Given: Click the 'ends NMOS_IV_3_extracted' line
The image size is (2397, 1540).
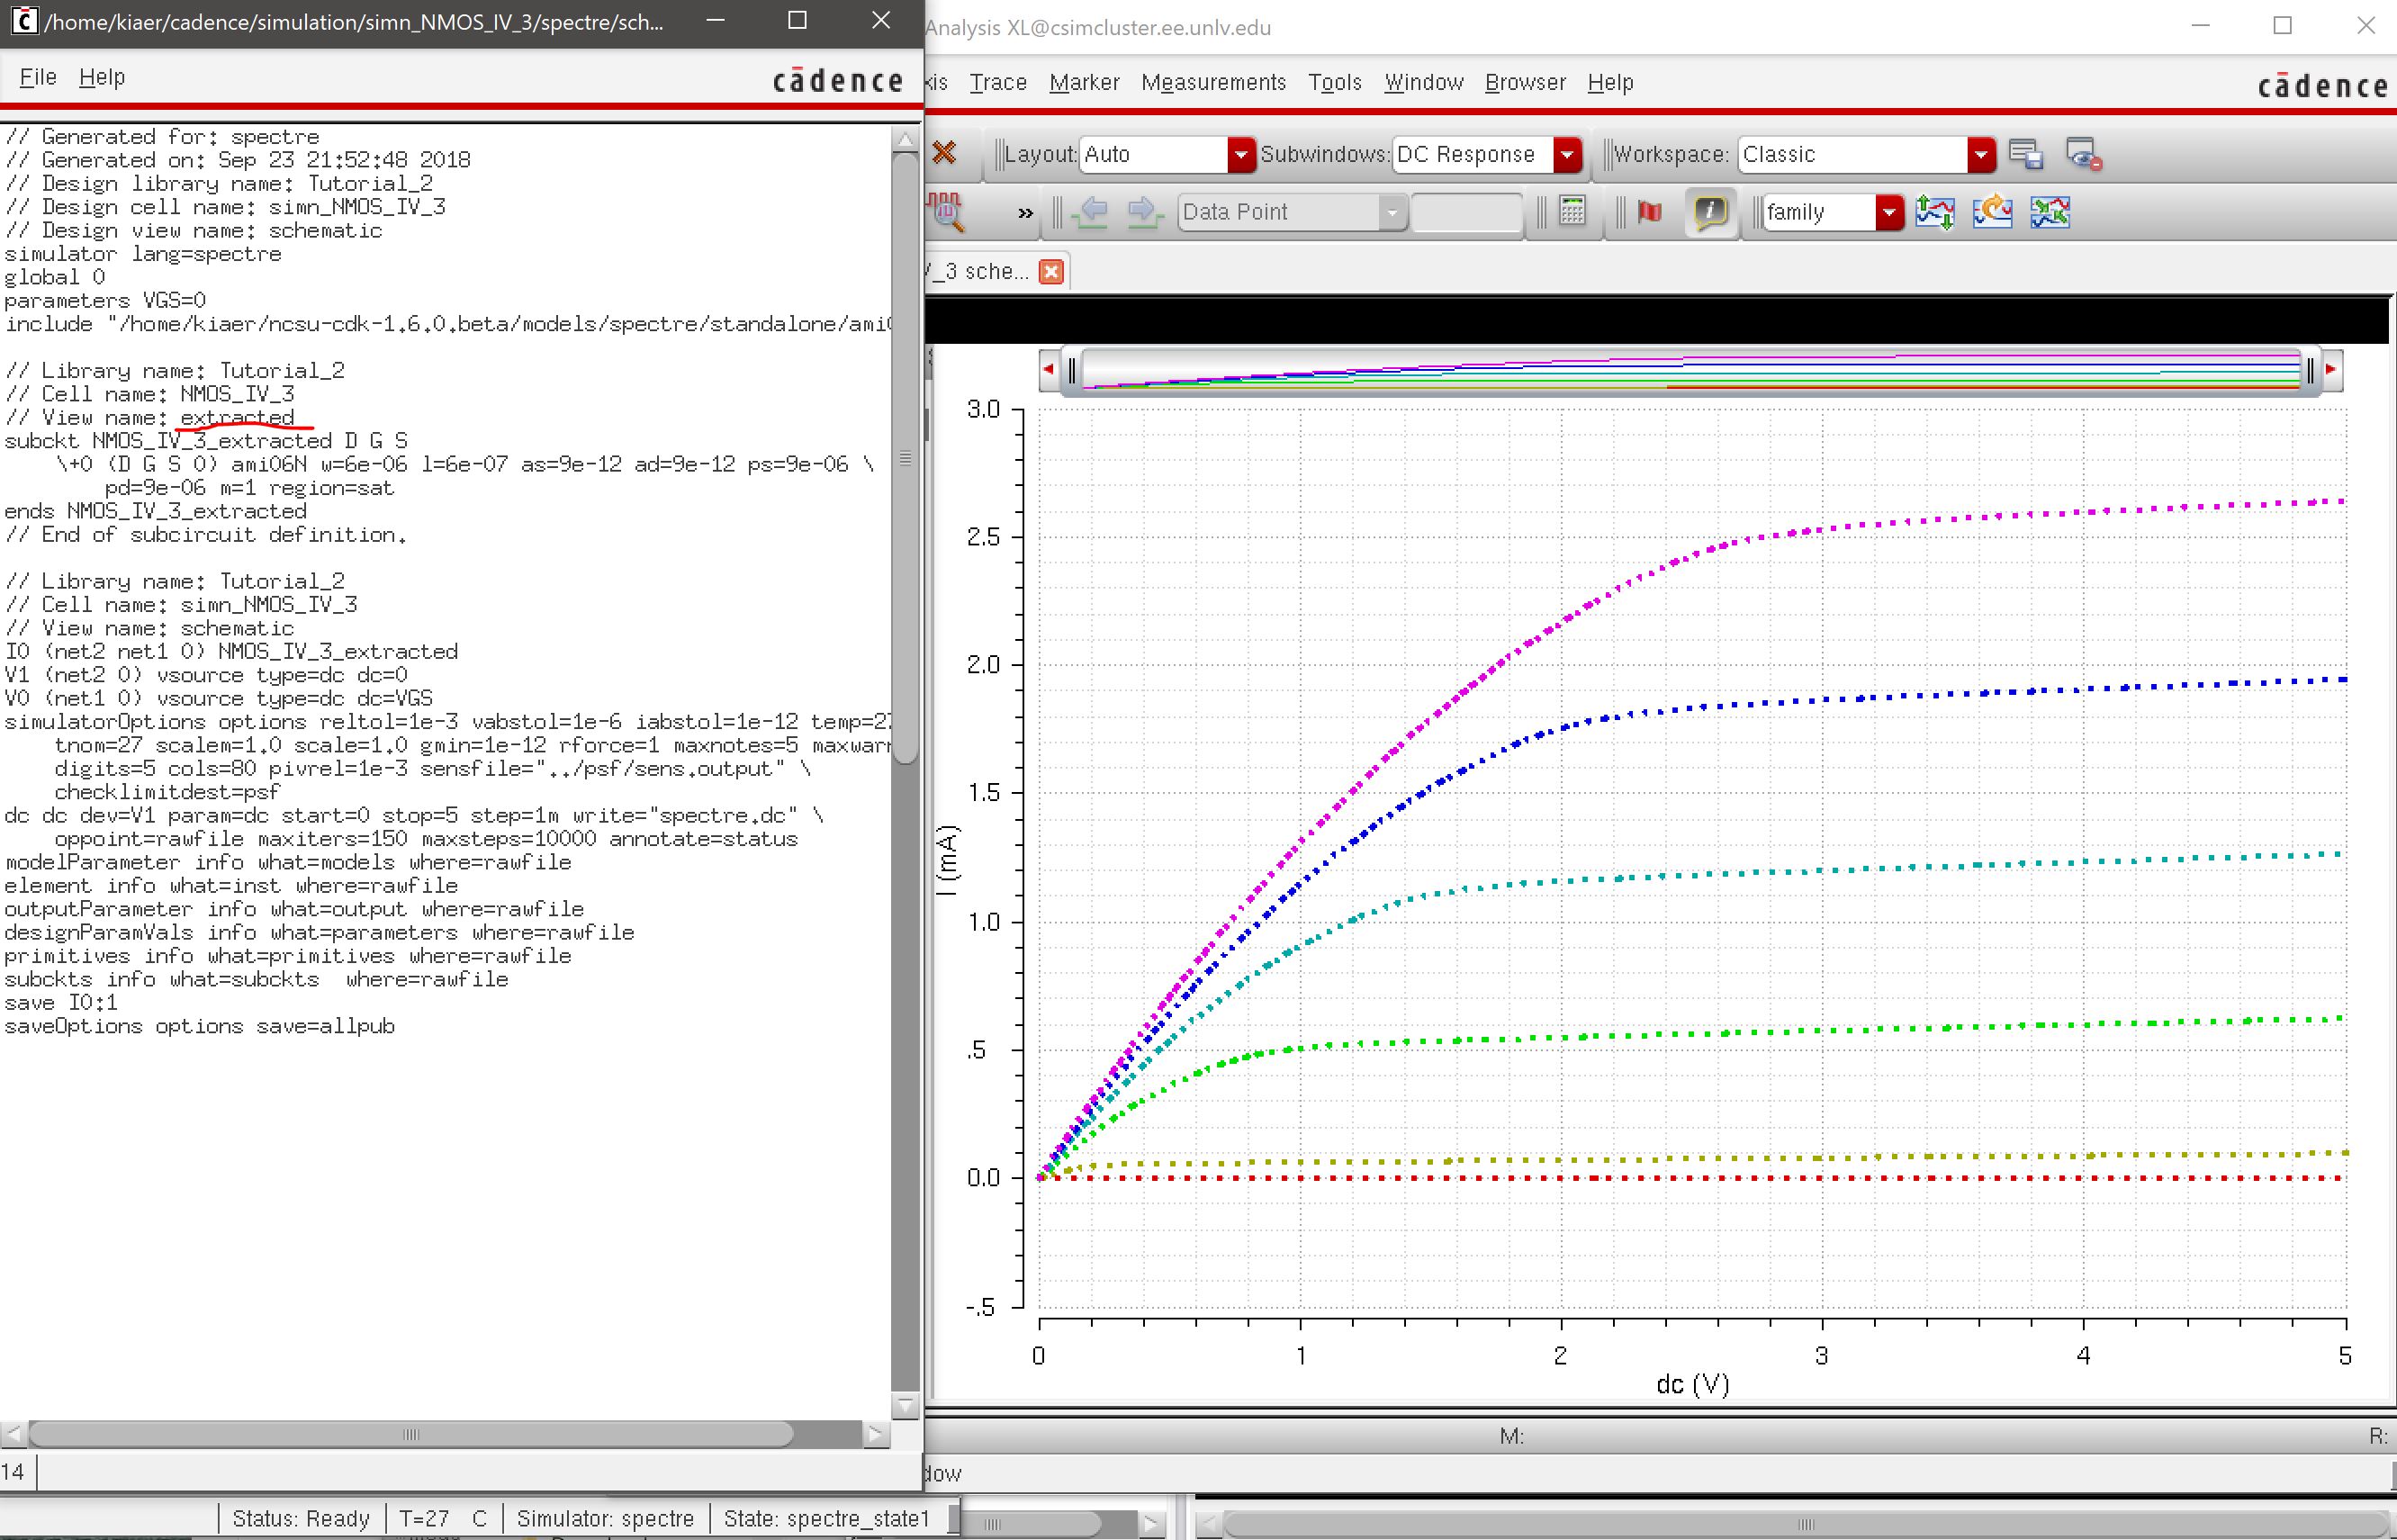Looking at the screenshot, I should coord(156,511).
